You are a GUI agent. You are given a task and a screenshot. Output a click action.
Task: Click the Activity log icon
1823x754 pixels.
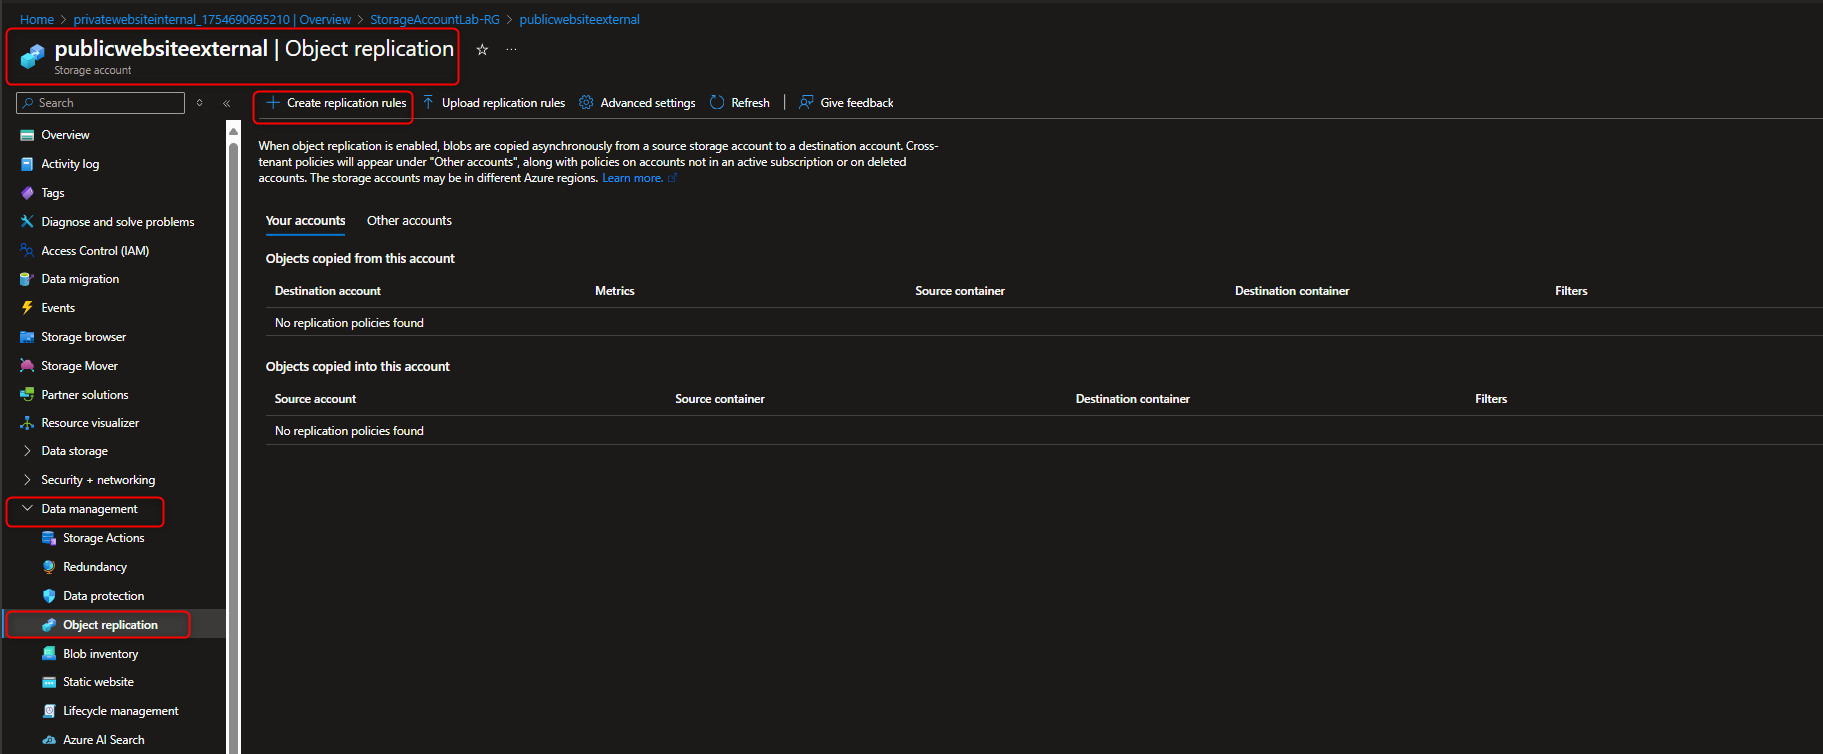coord(27,164)
